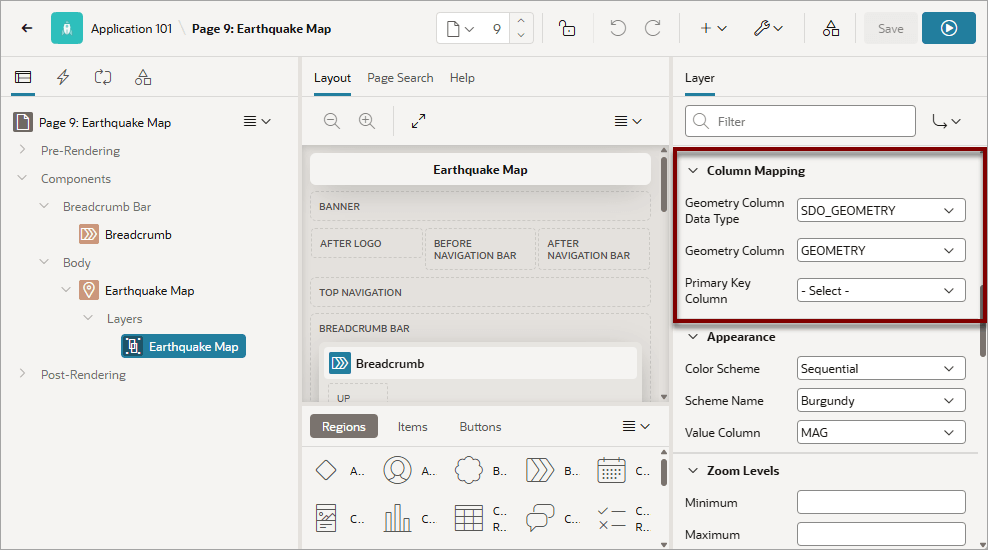The width and height of the screenshot is (988, 550).
Task: Pick the Chart region icon
Action: click(397, 518)
